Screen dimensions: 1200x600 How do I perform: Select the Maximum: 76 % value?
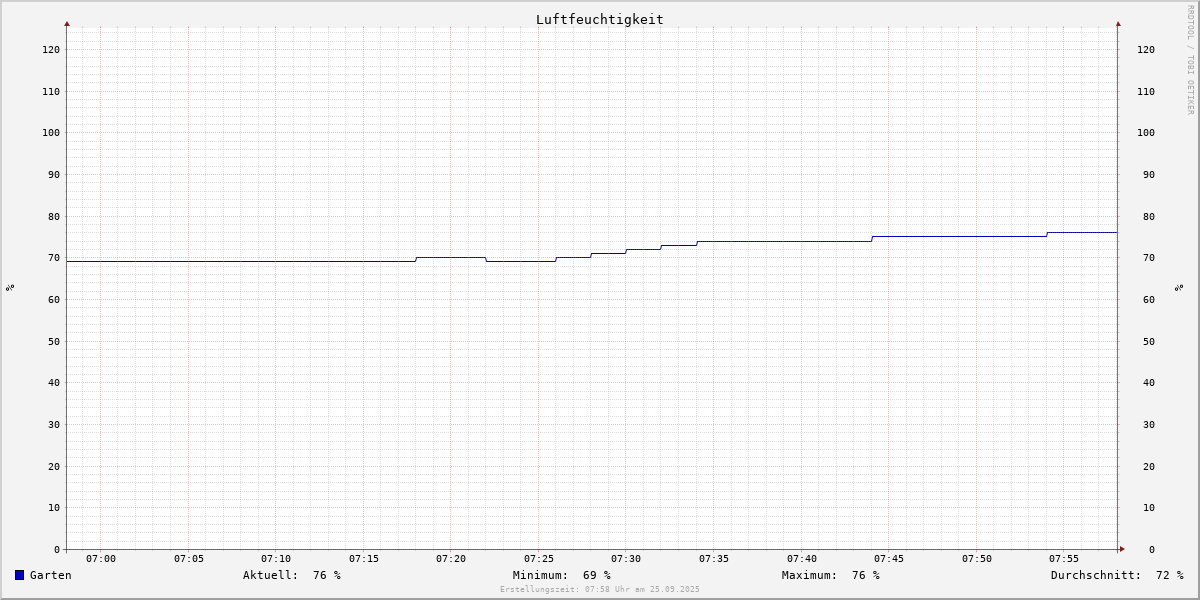(831, 575)
